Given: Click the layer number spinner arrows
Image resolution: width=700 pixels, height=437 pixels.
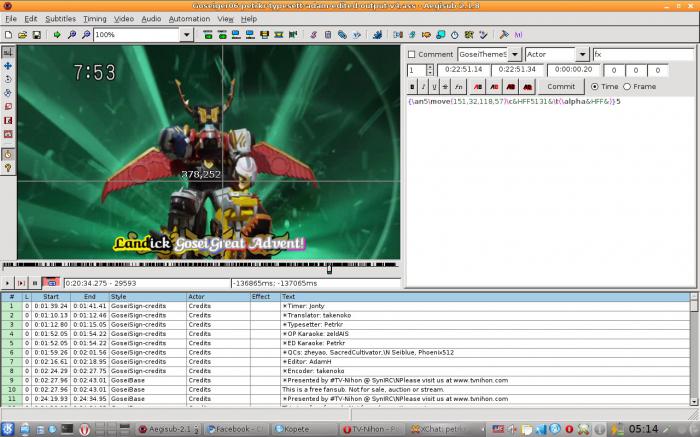Looking at the screenshot, I should 429,70.
